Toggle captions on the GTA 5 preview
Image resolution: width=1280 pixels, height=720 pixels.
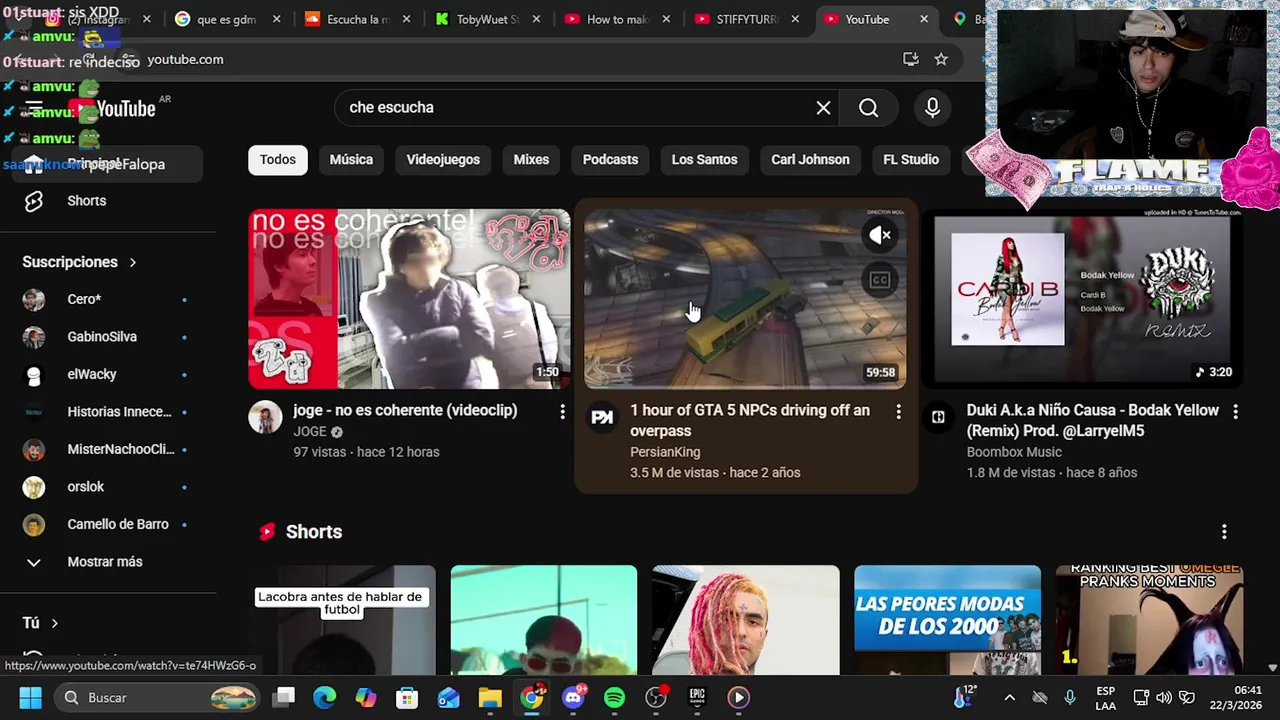pos(880,281)
